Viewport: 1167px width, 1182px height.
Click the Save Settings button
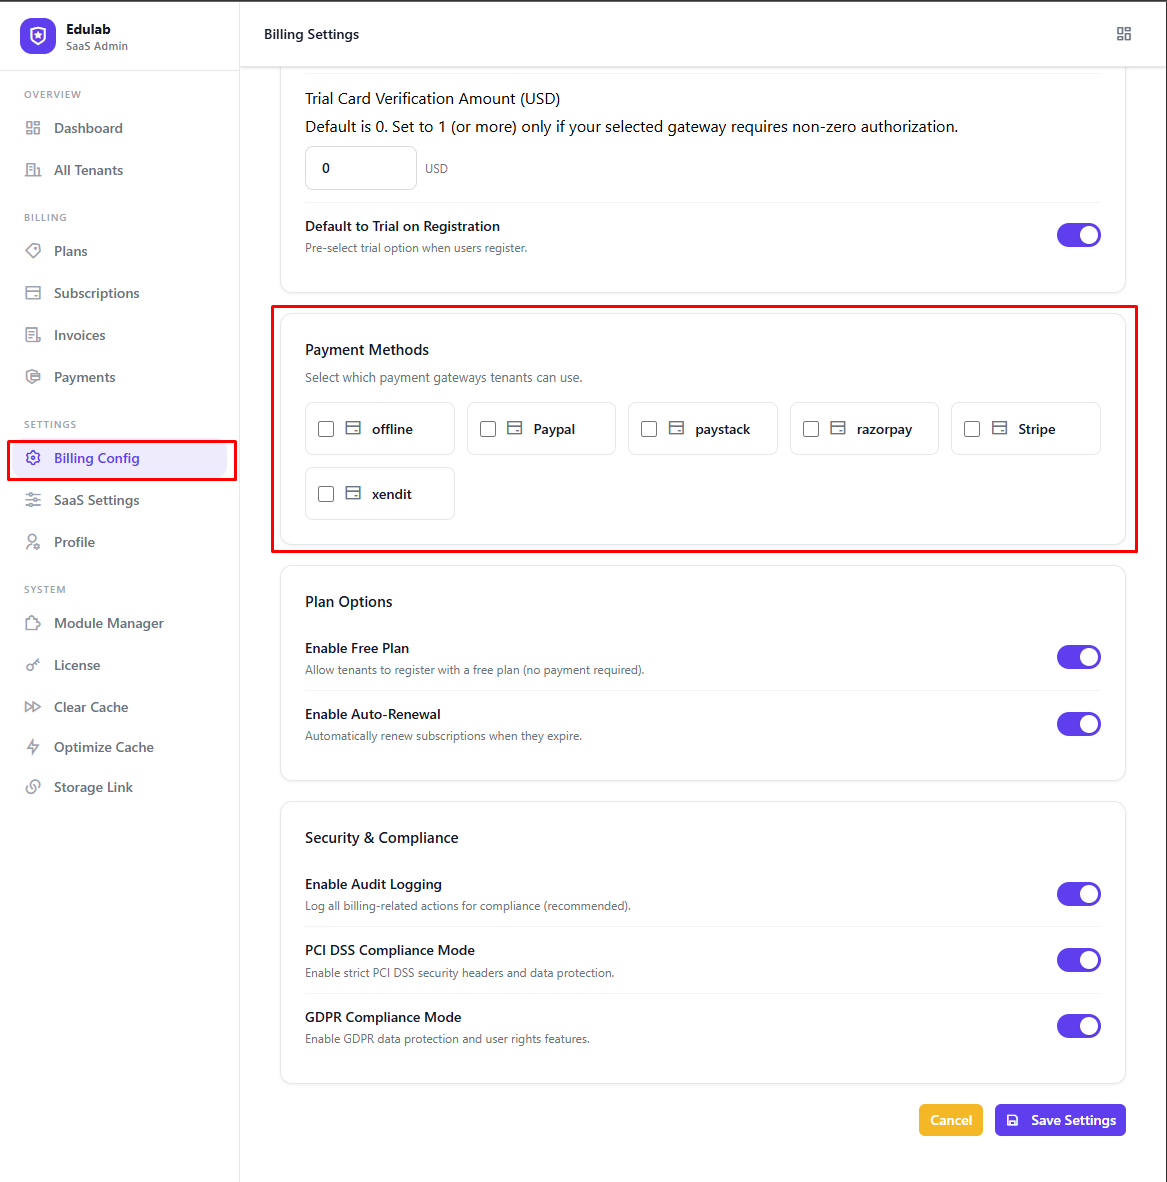(x=1060, y=1120)
